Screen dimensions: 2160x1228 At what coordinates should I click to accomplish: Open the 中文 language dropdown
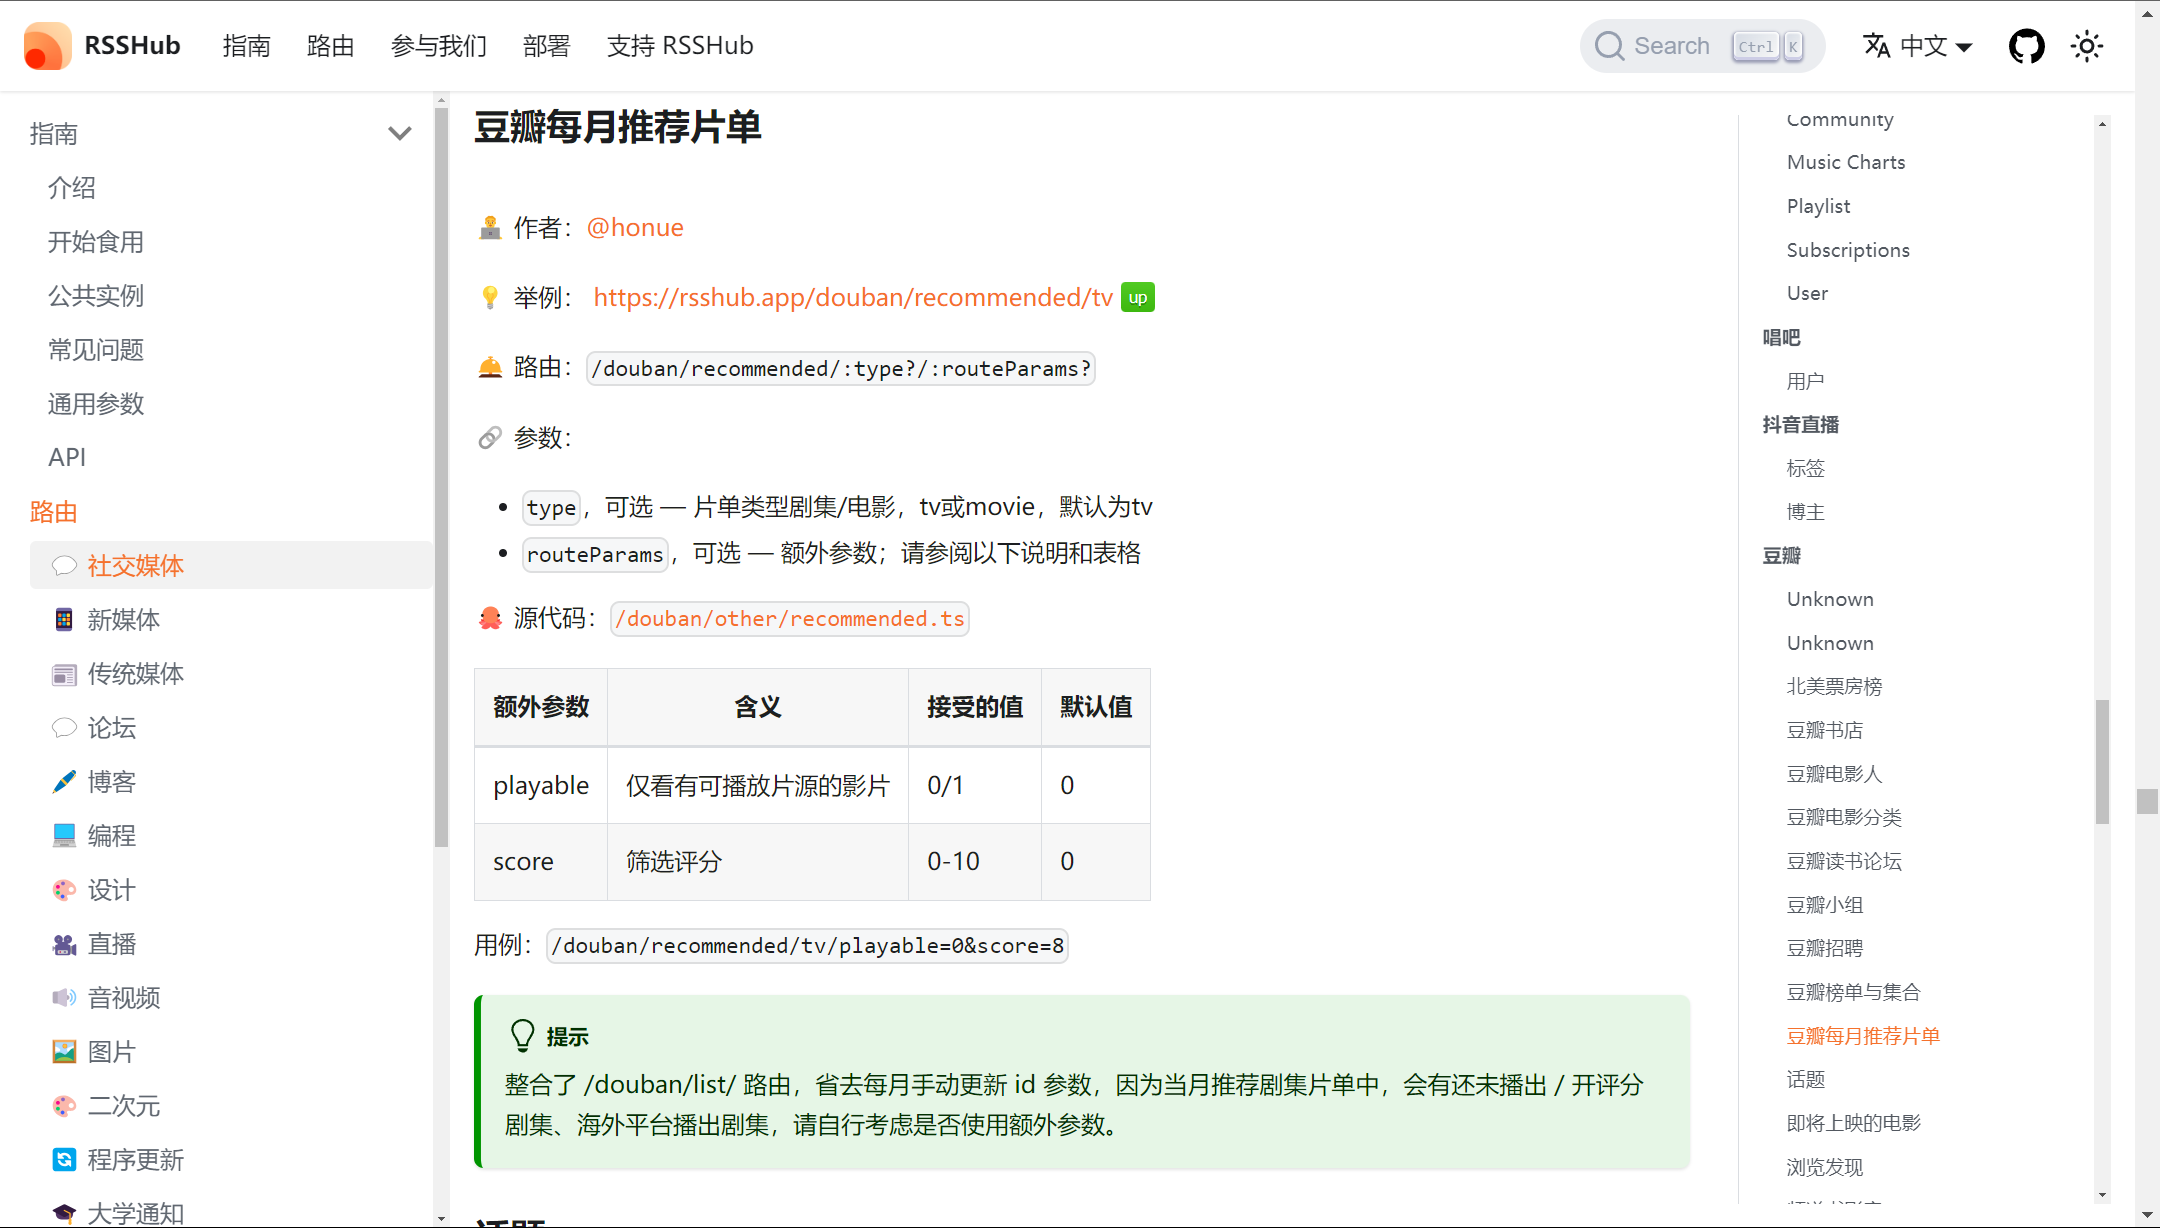click(x=1918, y=46)
